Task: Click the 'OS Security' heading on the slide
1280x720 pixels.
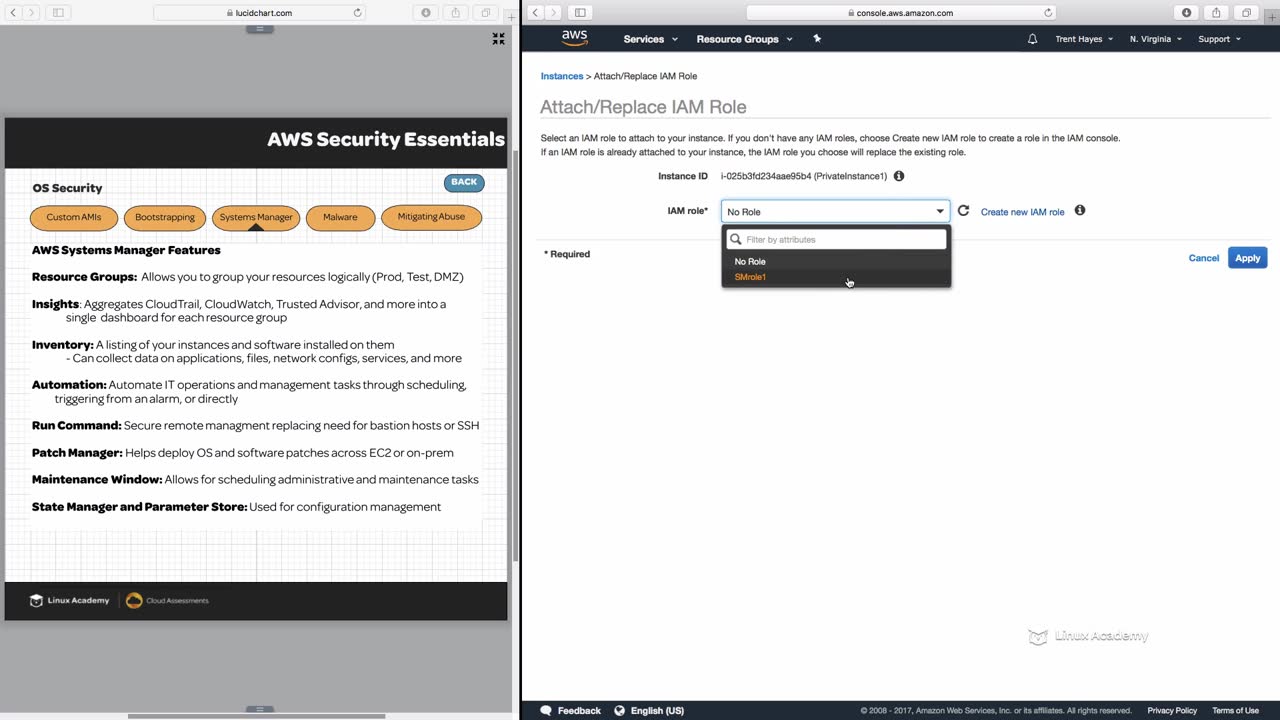Action: 67,188
